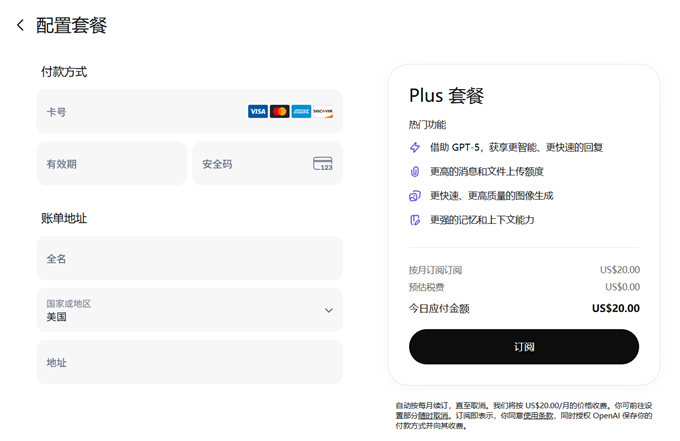This screenshot has width=680, height=441.
Task: Click the American Express logo
Action: (301, 112)
